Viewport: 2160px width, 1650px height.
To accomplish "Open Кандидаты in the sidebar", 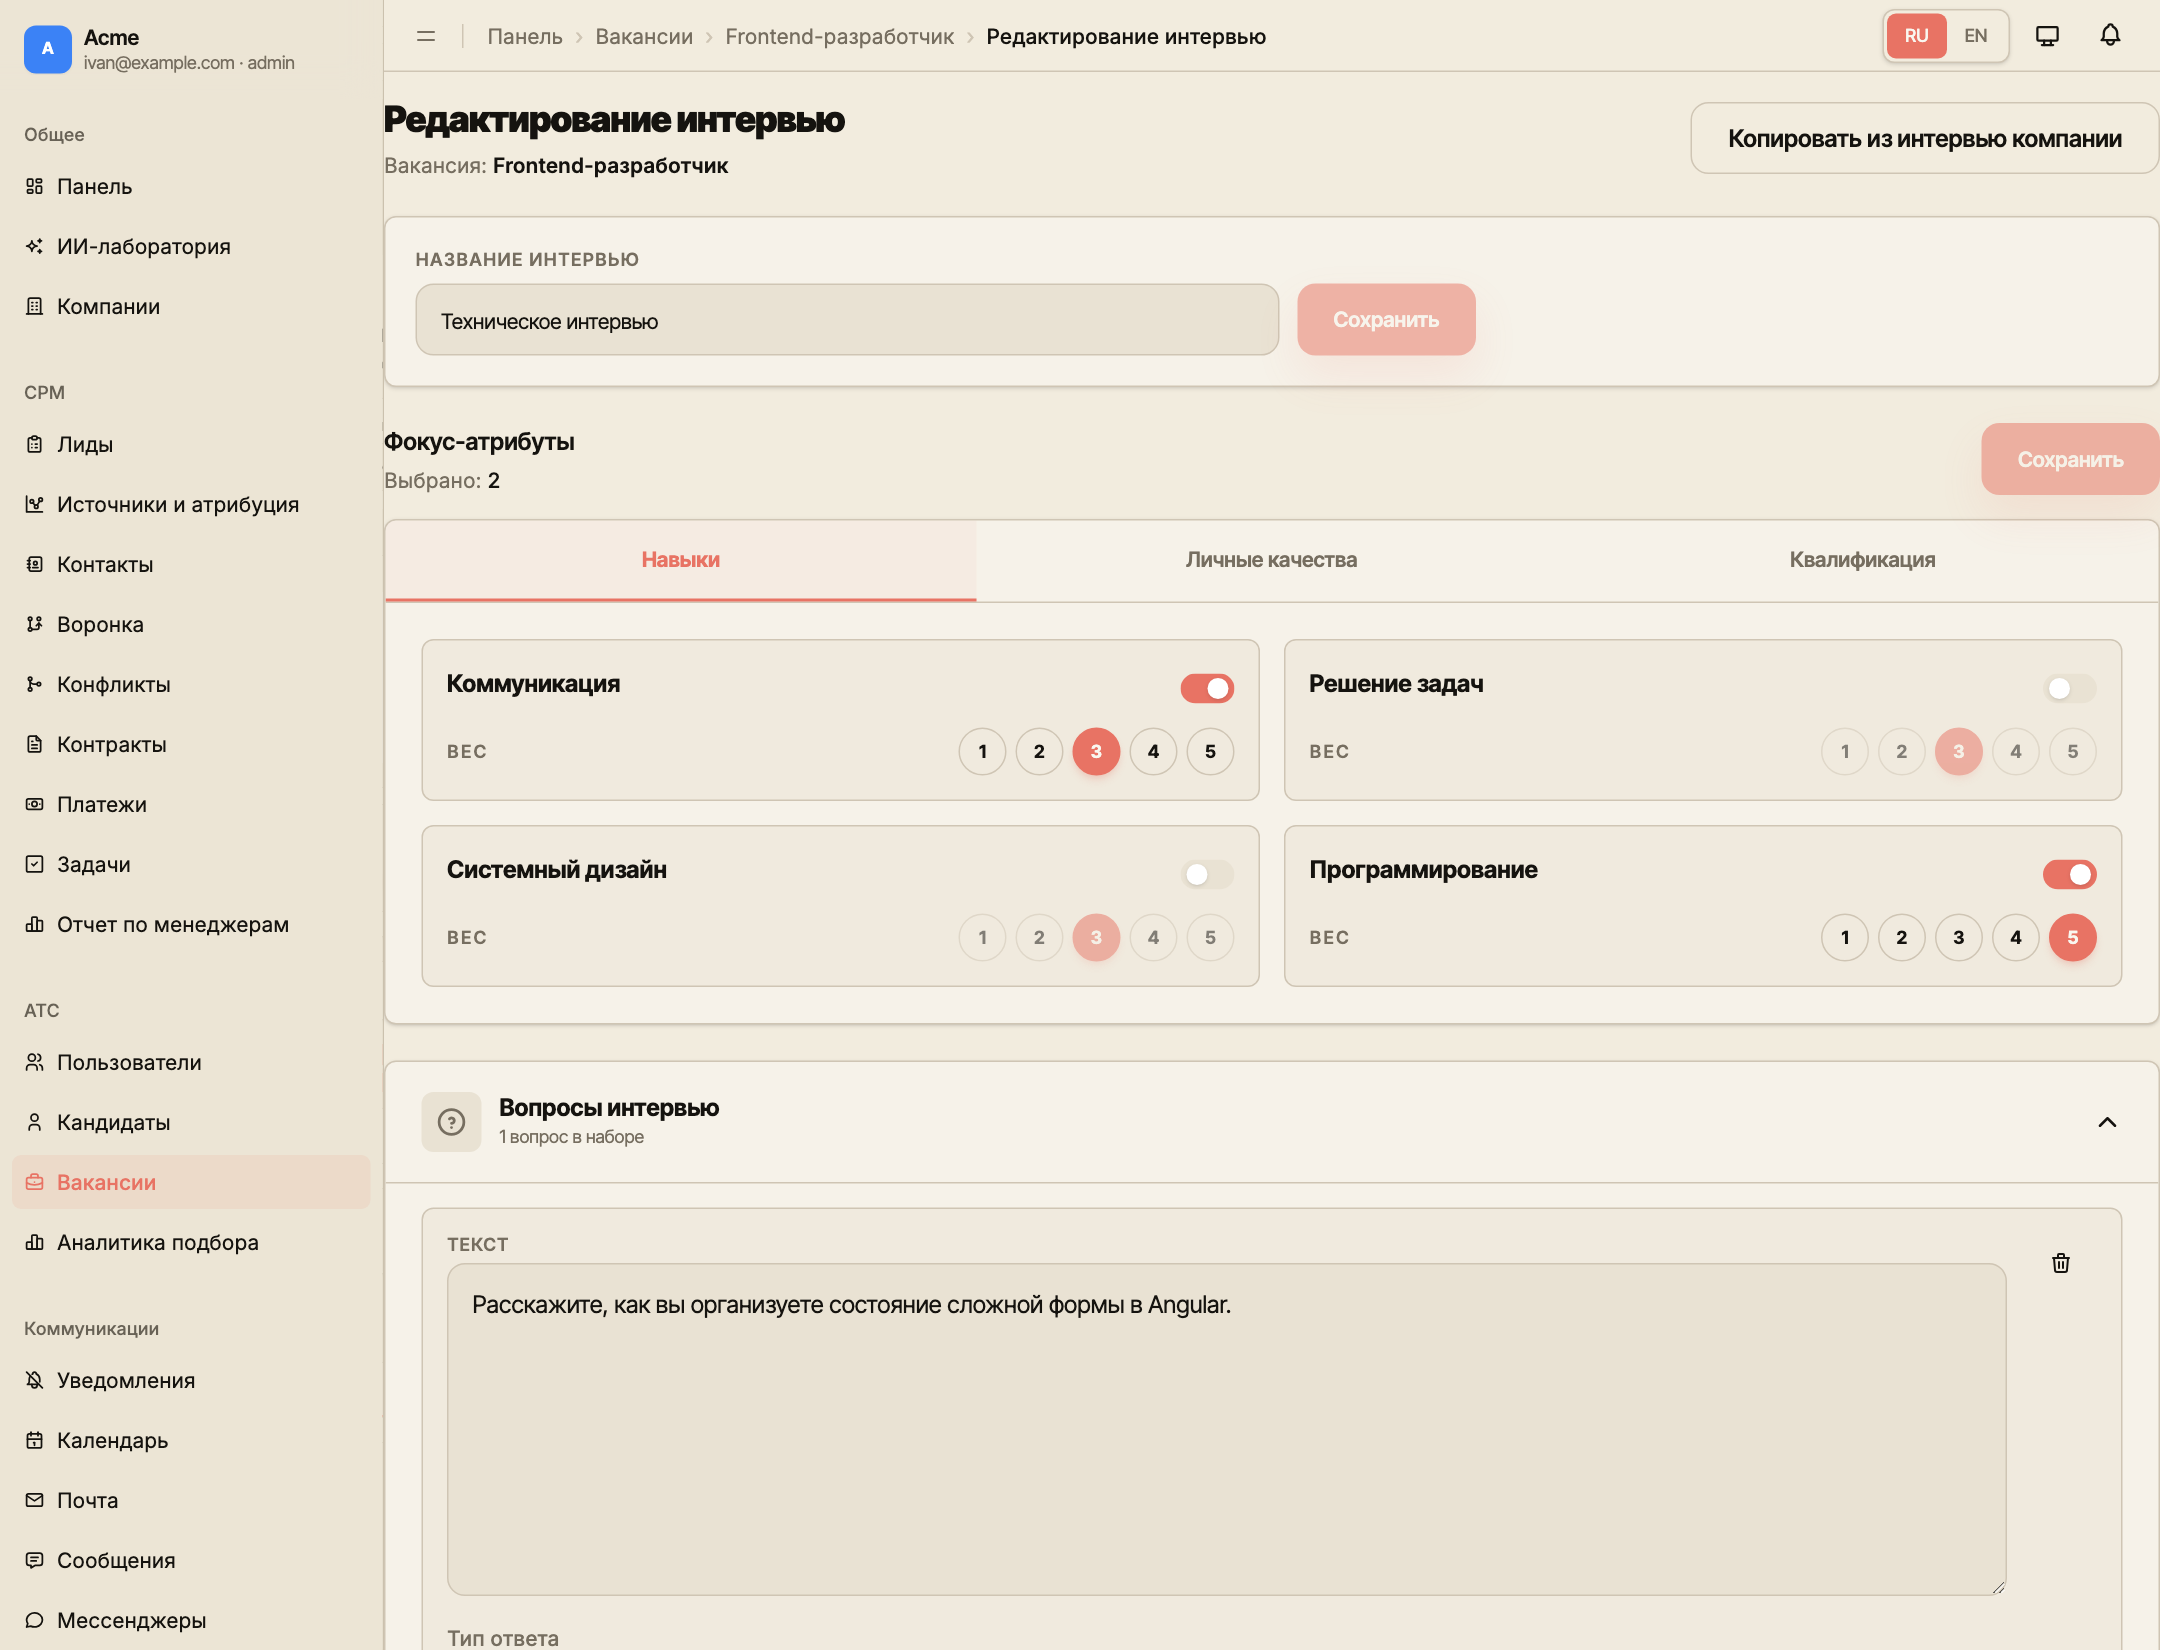I will tap(191, 1122).
